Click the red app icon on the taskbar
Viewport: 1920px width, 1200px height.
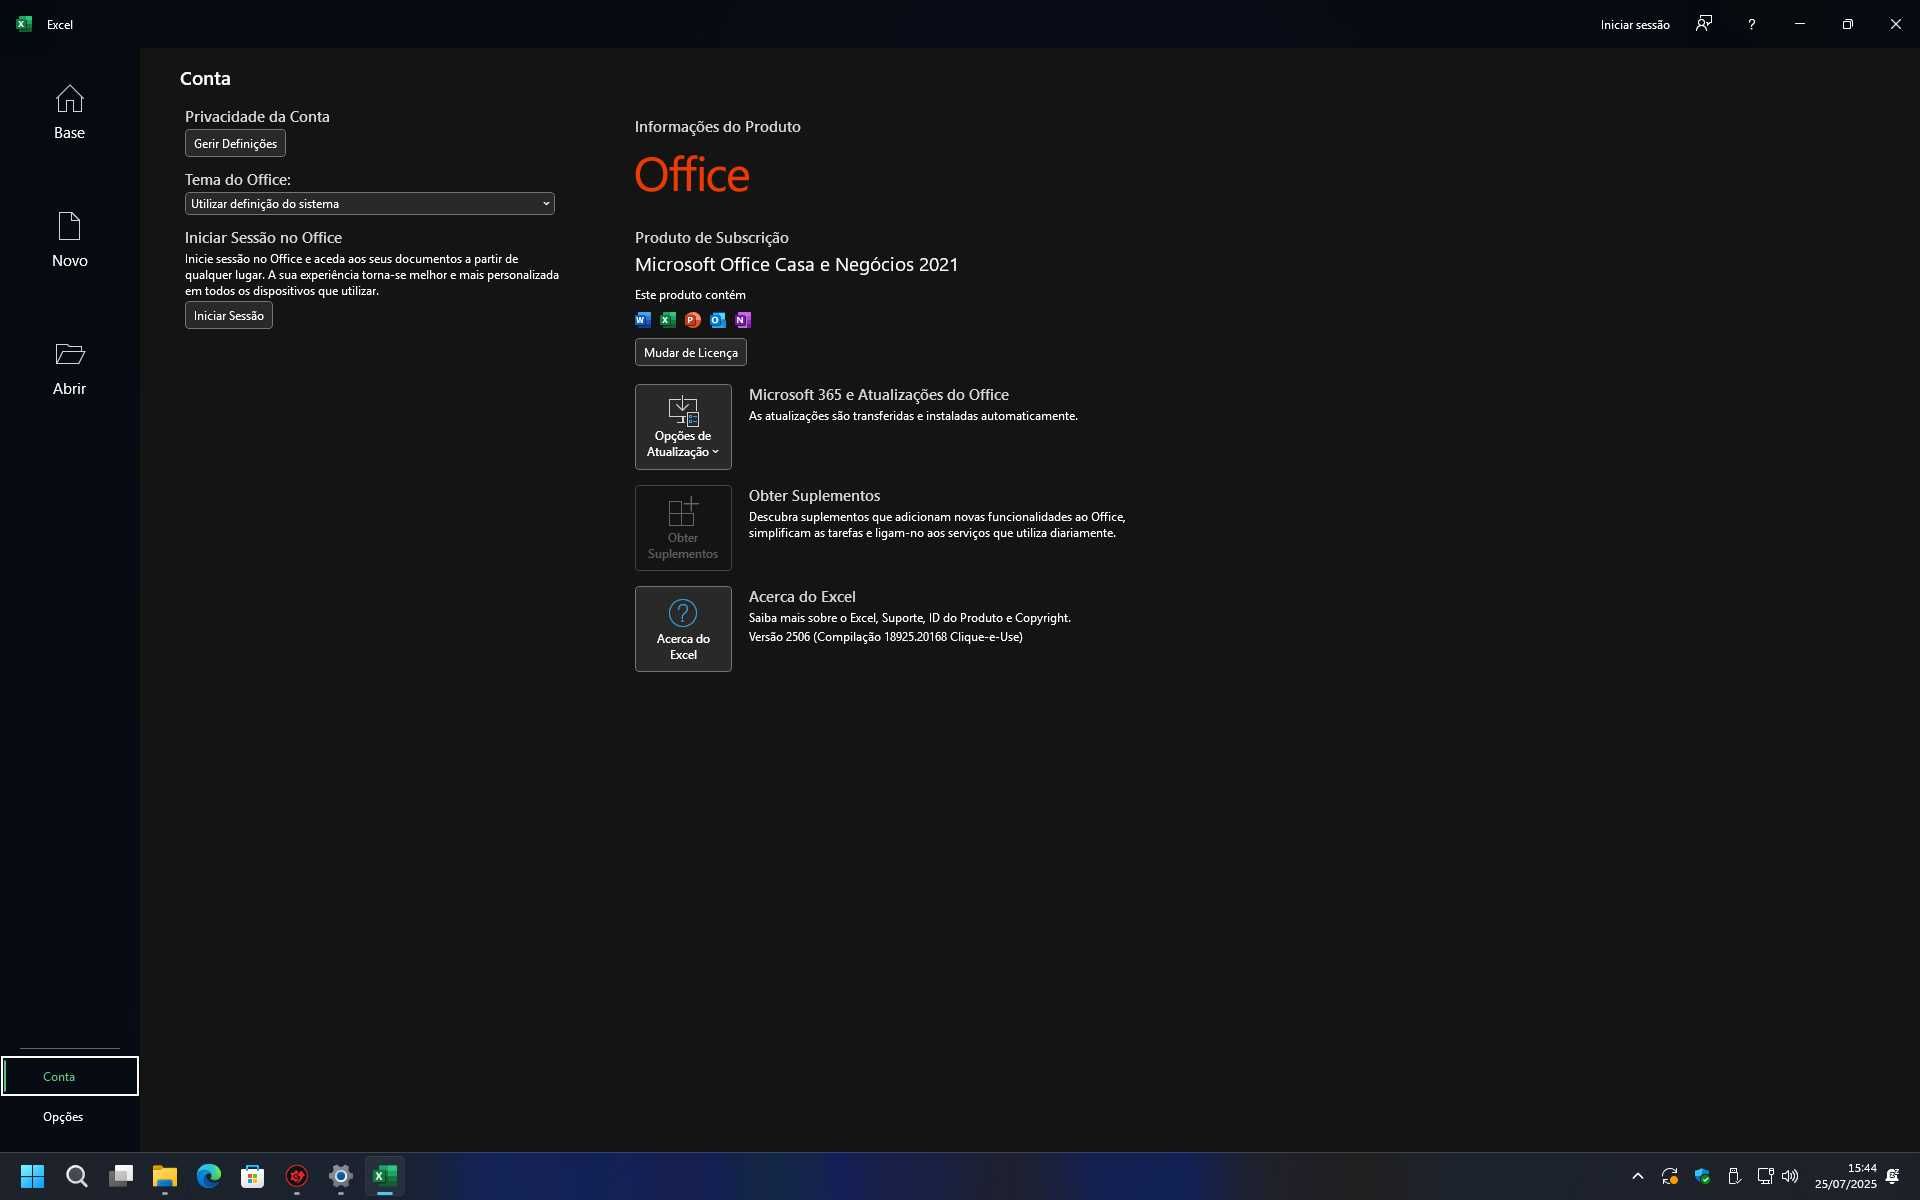coord(297,1176)
